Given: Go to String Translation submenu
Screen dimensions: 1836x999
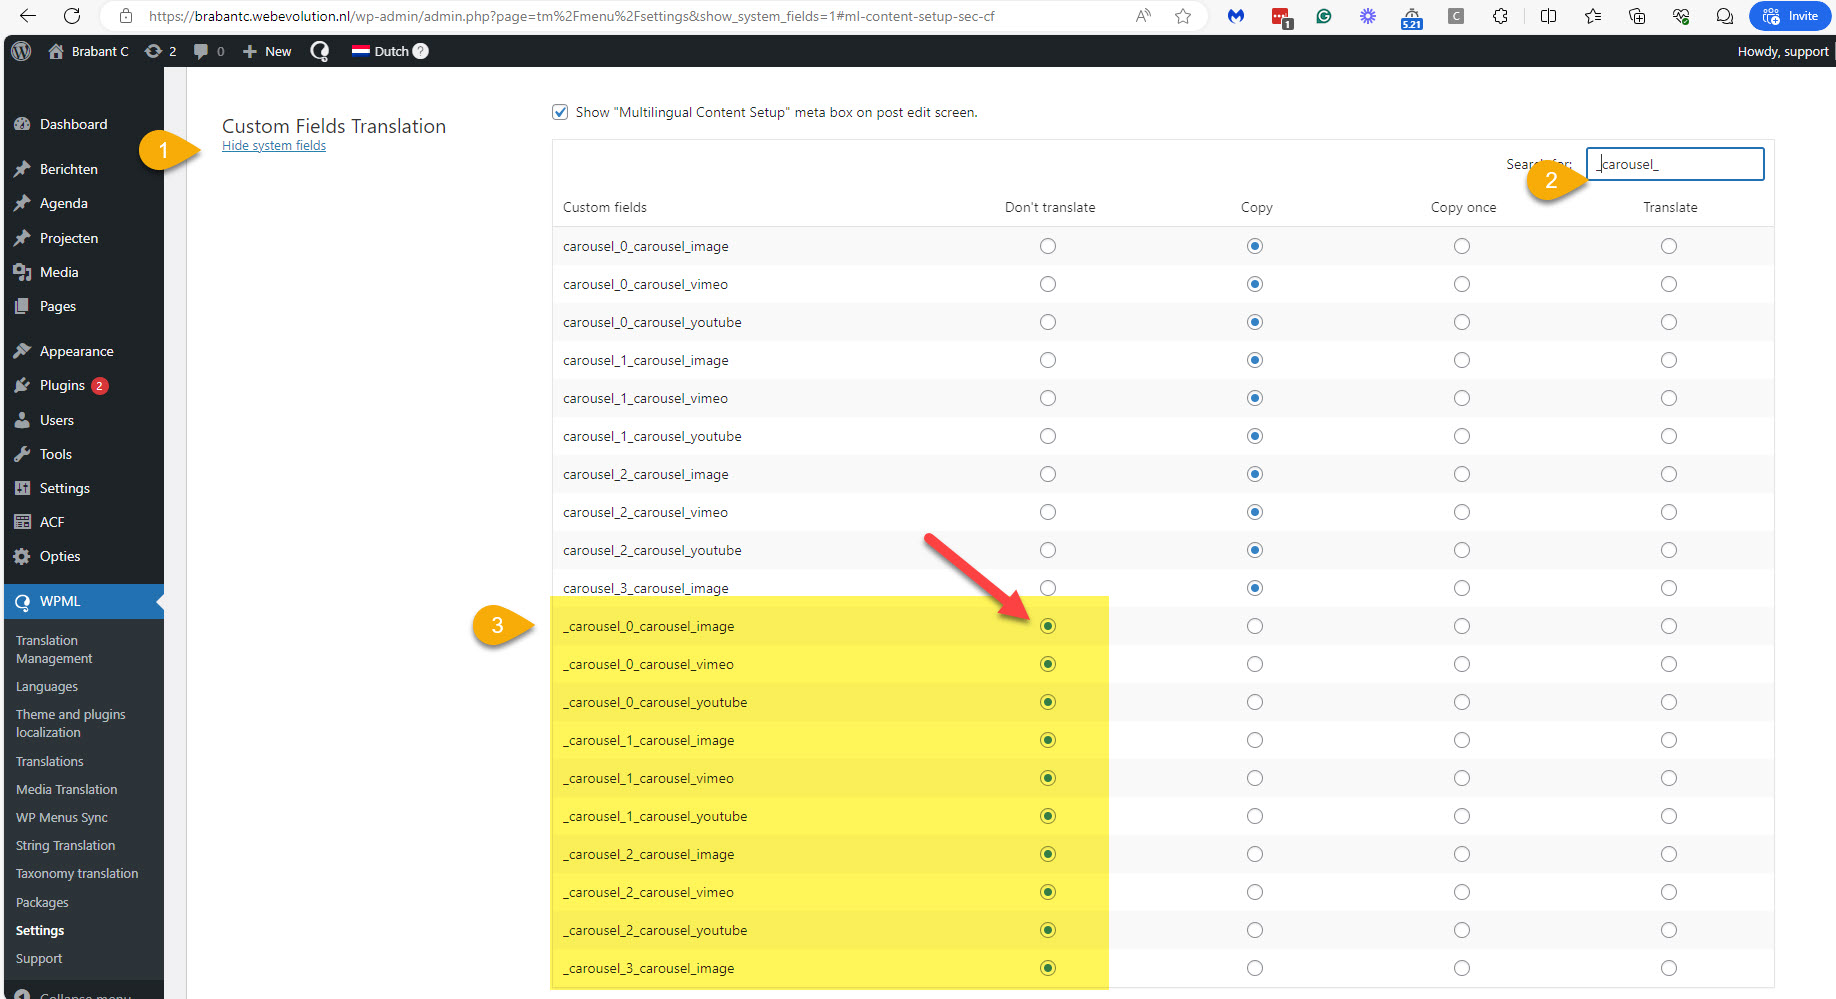Looking at the screenshot, I should point(65,845).
